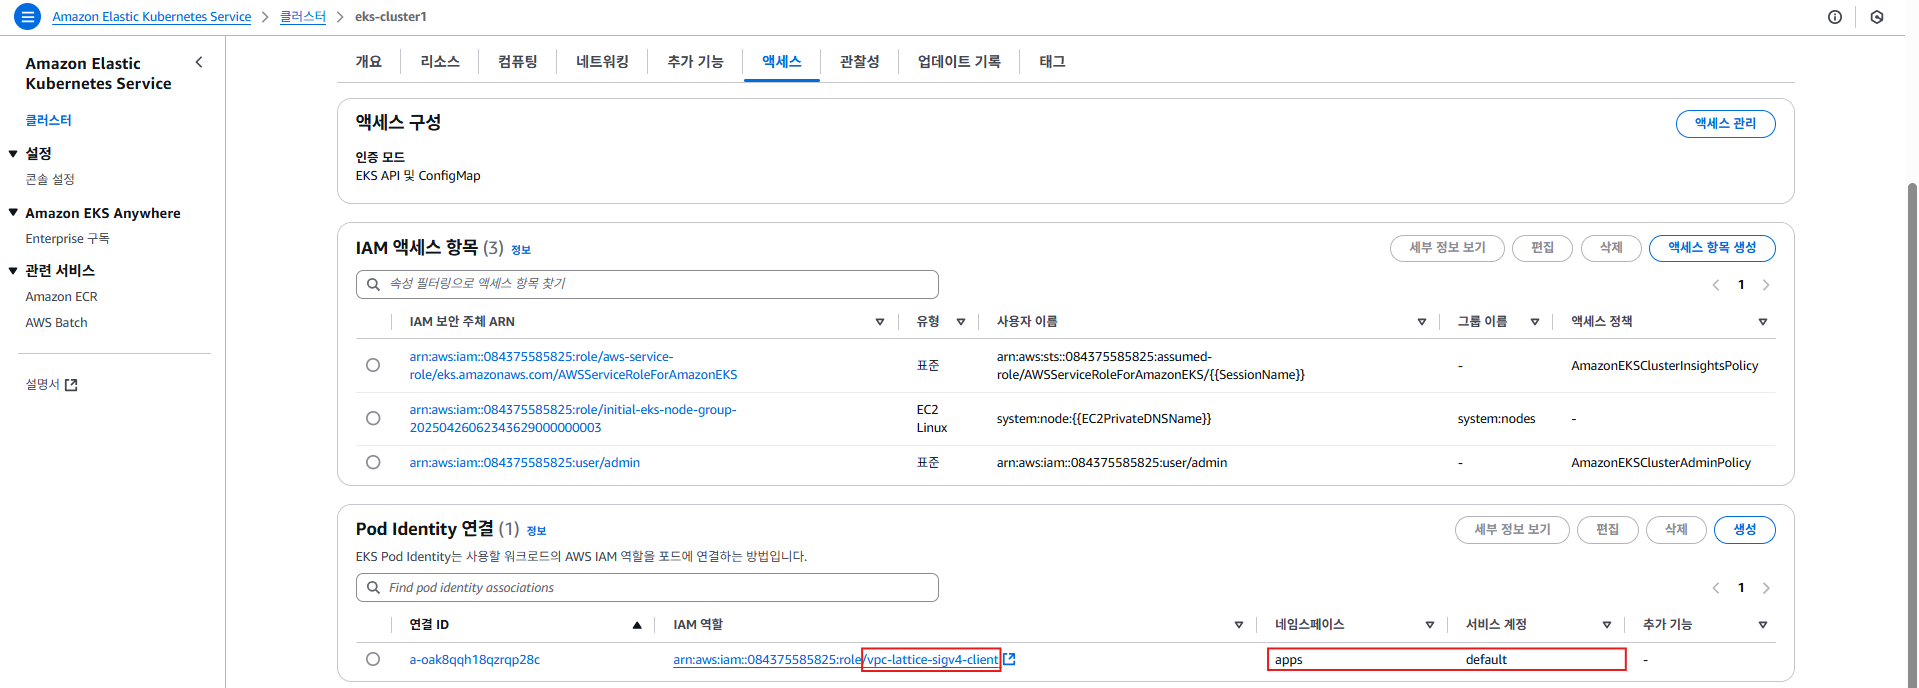Collapse the Amazon EKS Anywhere section
The height and width of the screenshot is (688, 1919).
(13, 212)
